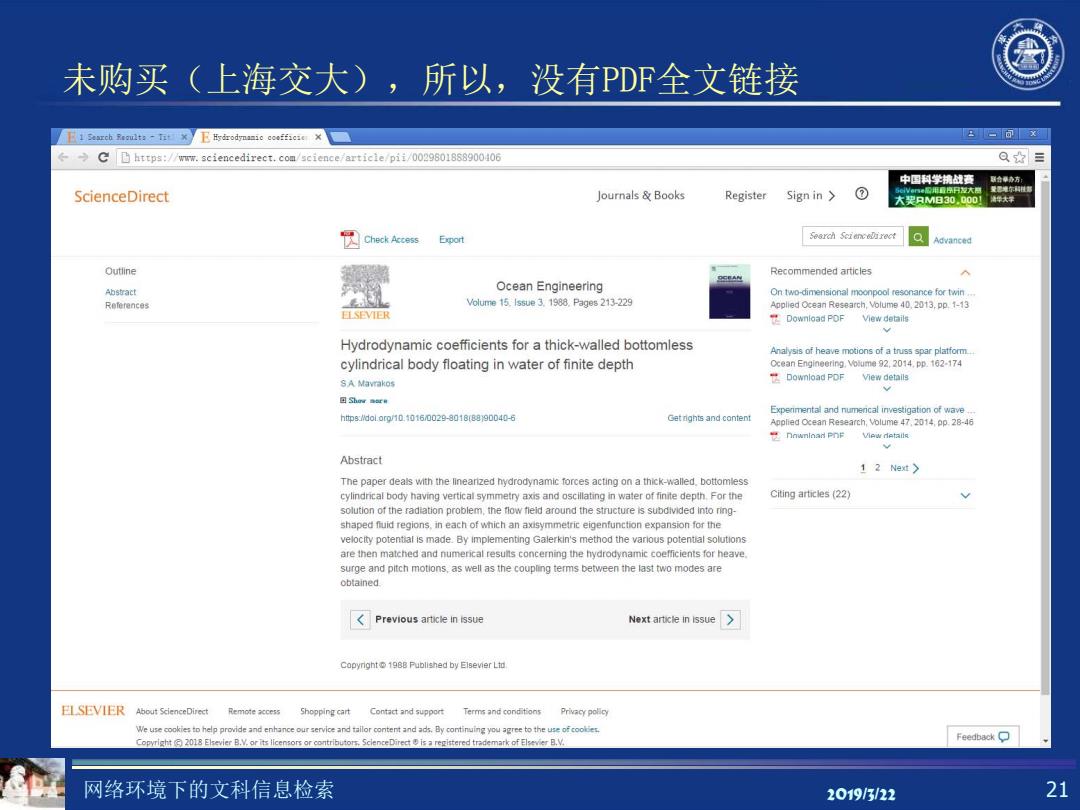Screen dimensions: 1080x810
Task: Open Terms and conditions footer link
Action: [502, 712]
